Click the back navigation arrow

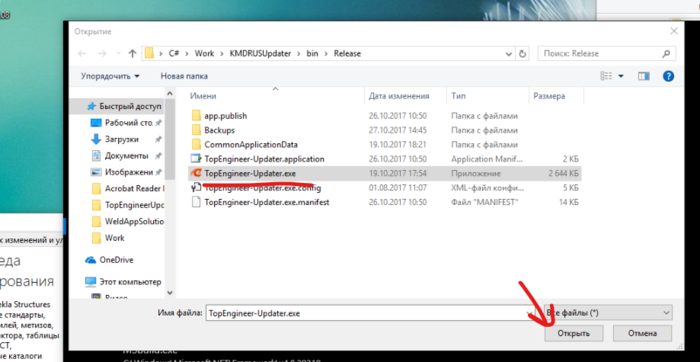82,54
